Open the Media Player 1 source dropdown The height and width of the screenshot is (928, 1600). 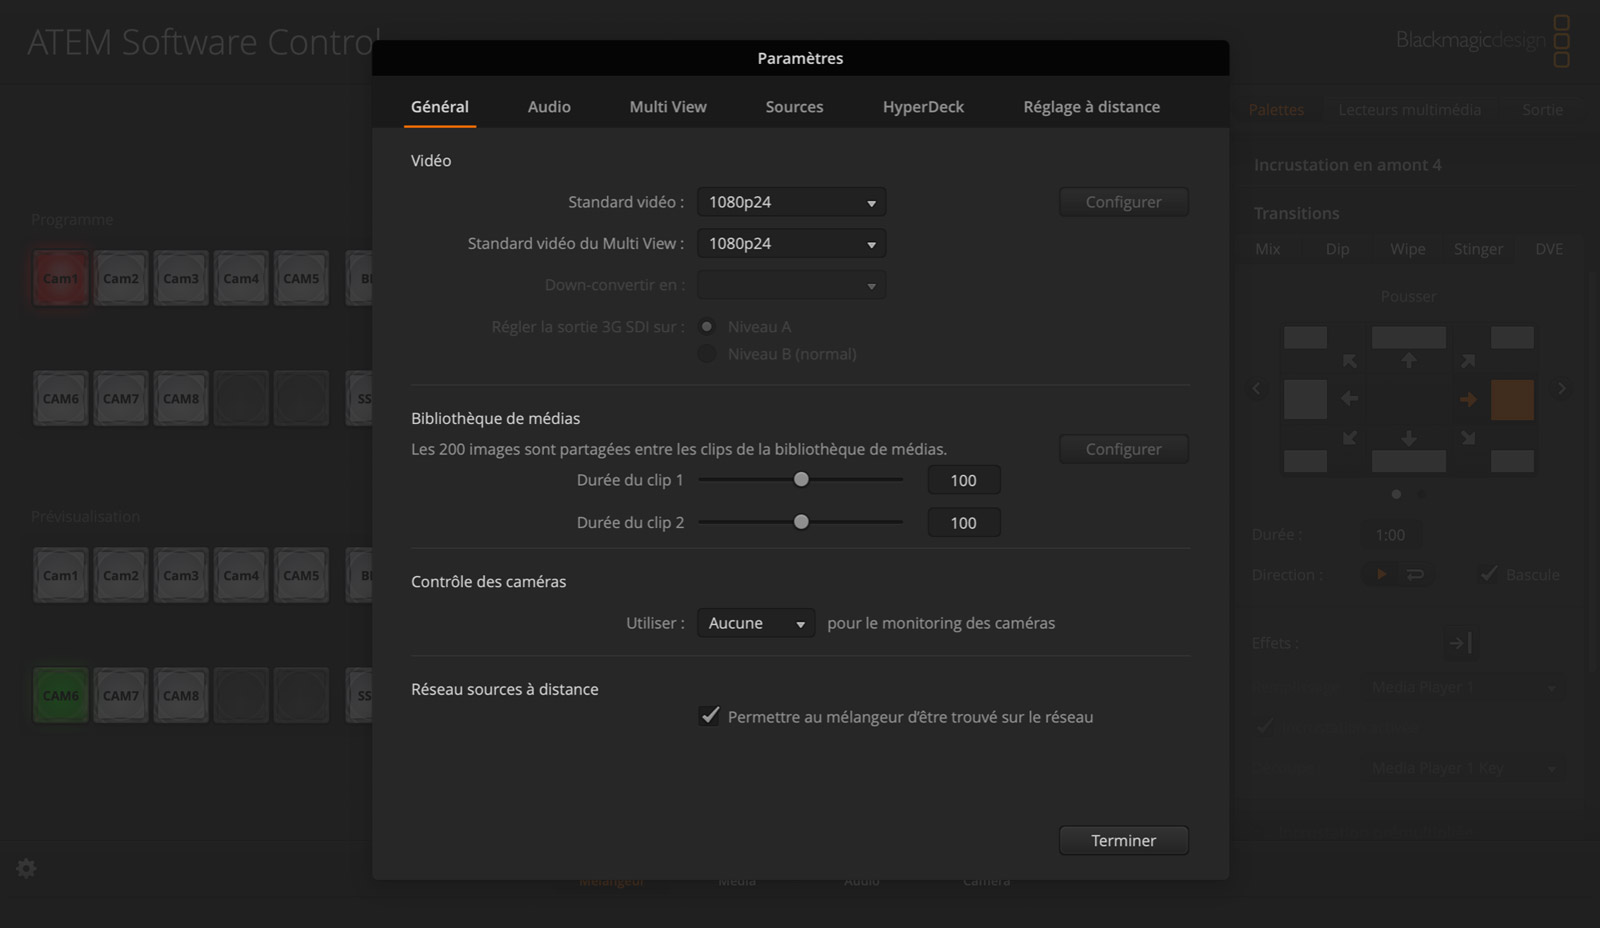click(x=1465, y=687)
